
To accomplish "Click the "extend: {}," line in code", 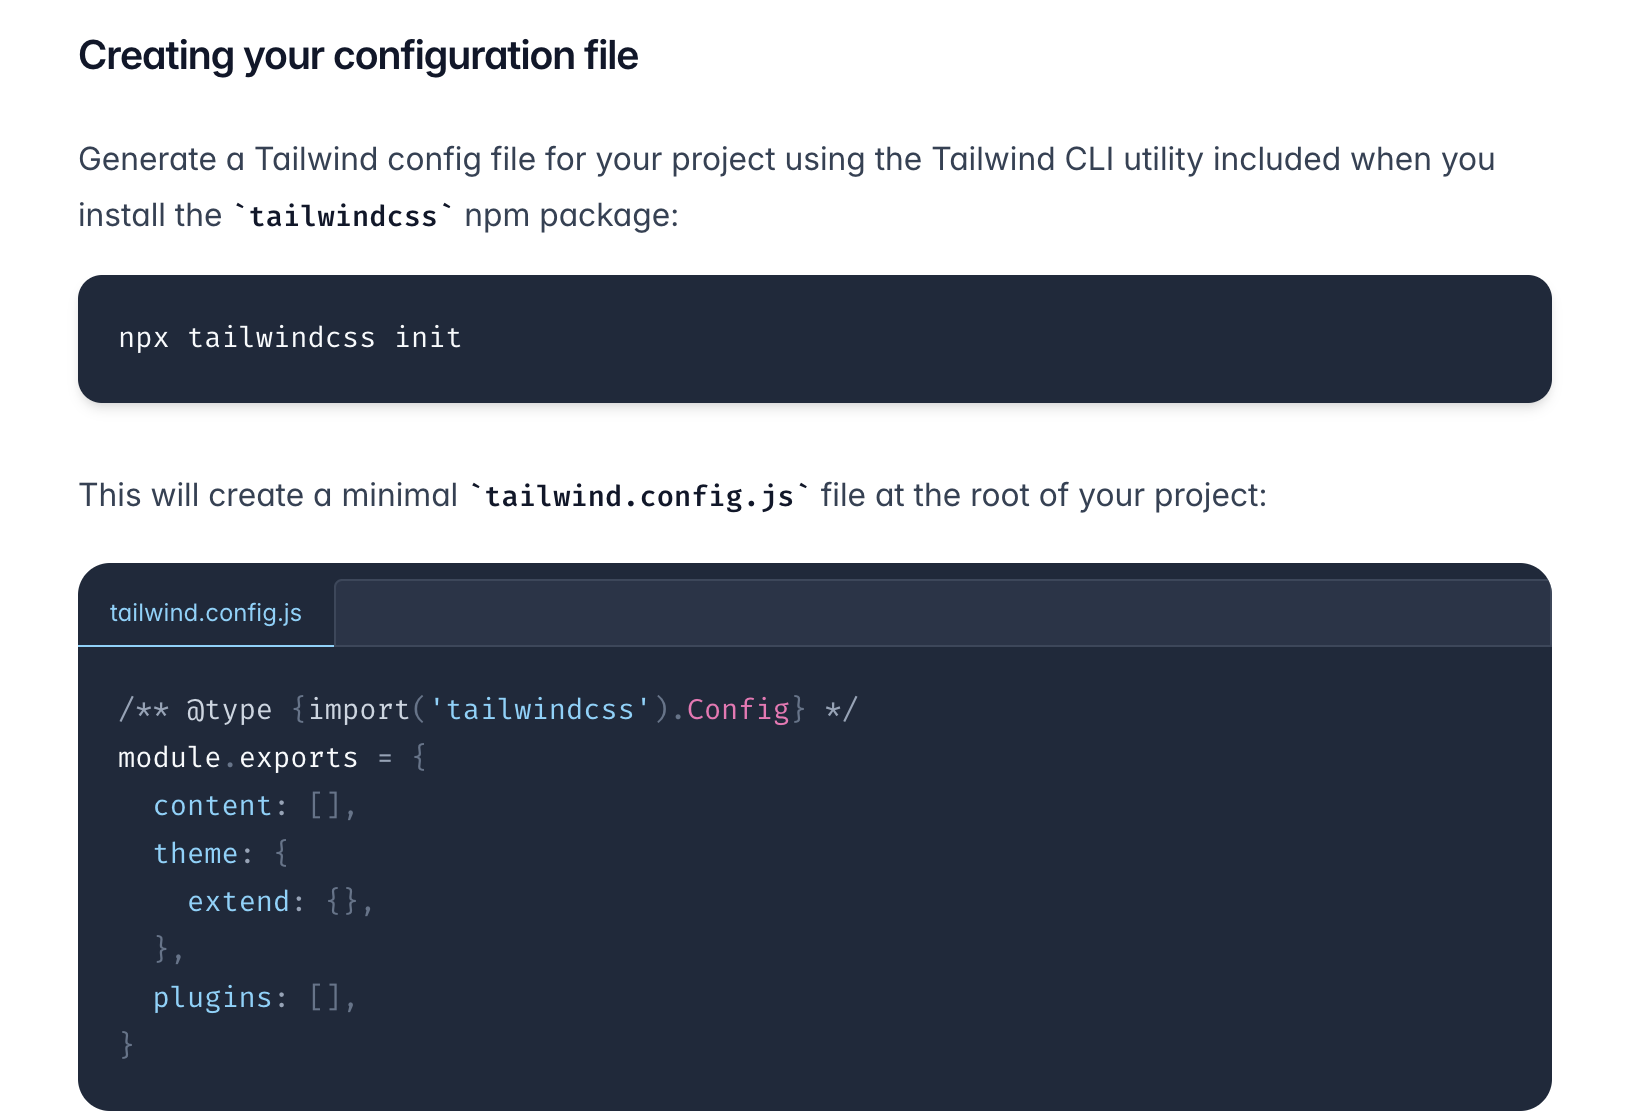I will click(281, 902).
